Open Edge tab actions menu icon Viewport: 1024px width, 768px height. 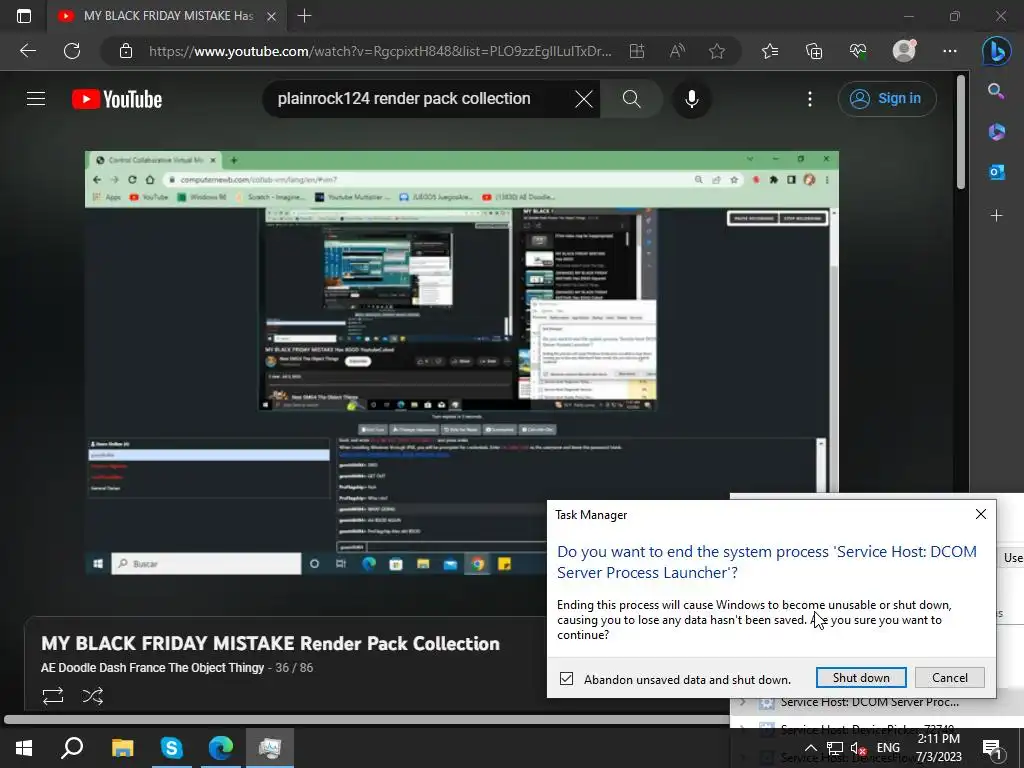click(x=24, y=16)
